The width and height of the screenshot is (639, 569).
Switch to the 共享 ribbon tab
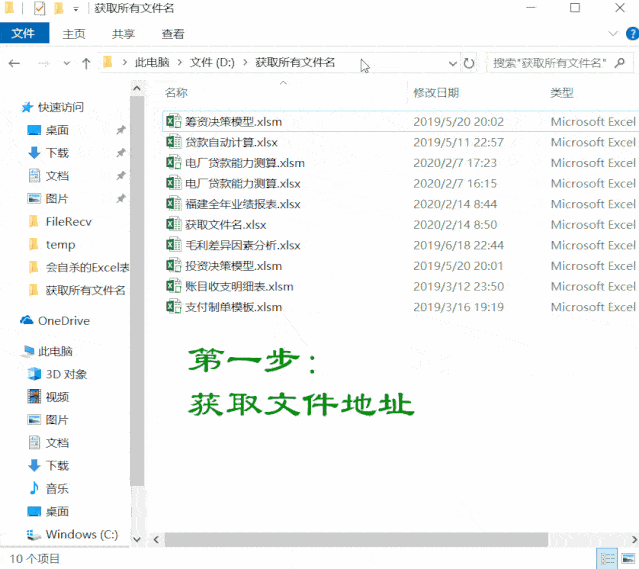point(123,34)
